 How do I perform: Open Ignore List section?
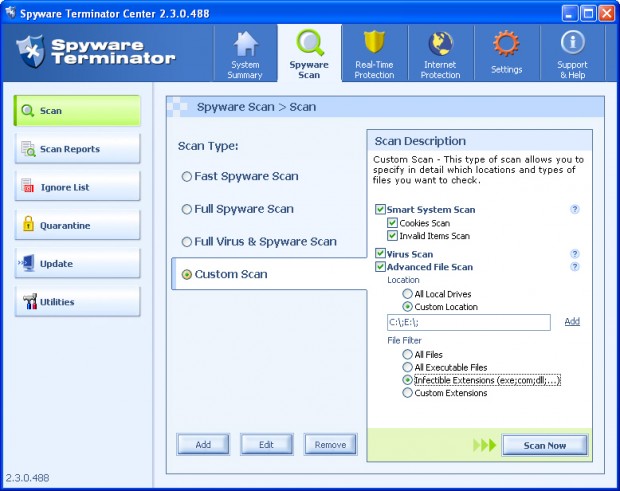78,187
